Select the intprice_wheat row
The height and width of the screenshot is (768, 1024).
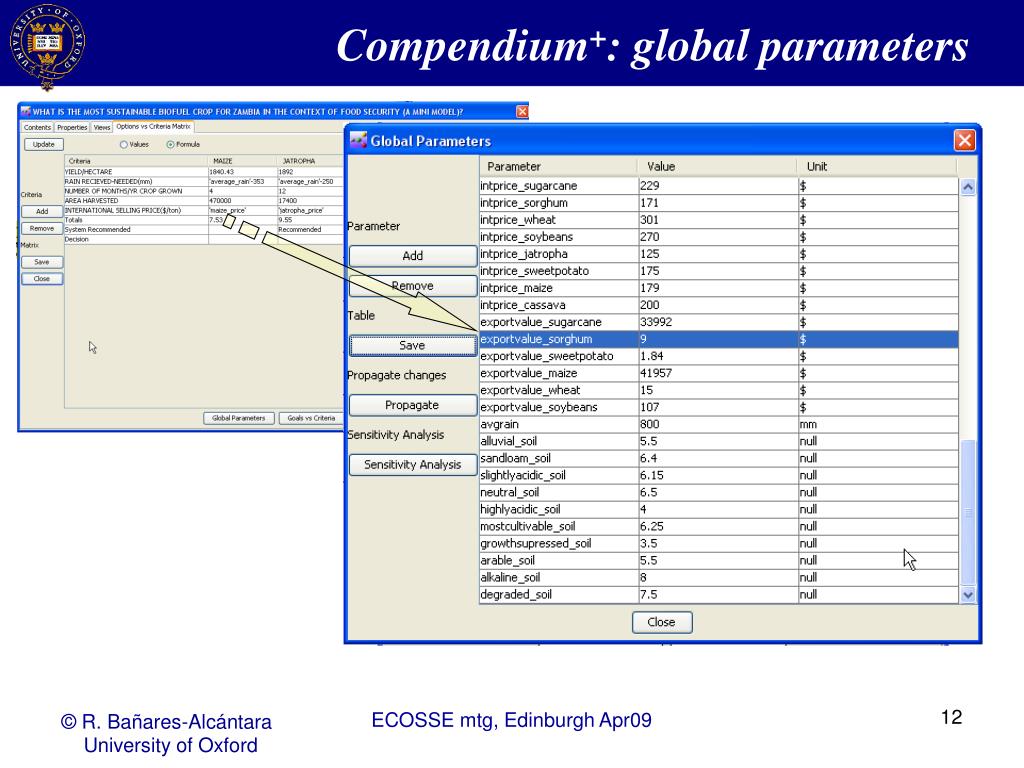coord(719,220)
